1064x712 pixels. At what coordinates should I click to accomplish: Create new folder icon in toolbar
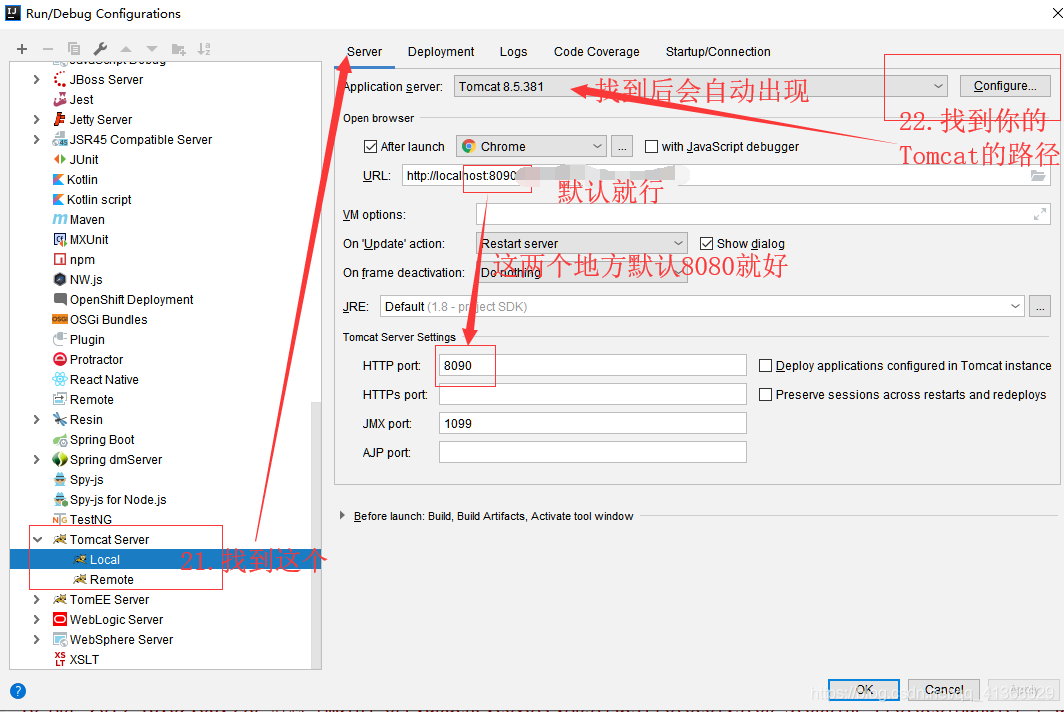178,49
